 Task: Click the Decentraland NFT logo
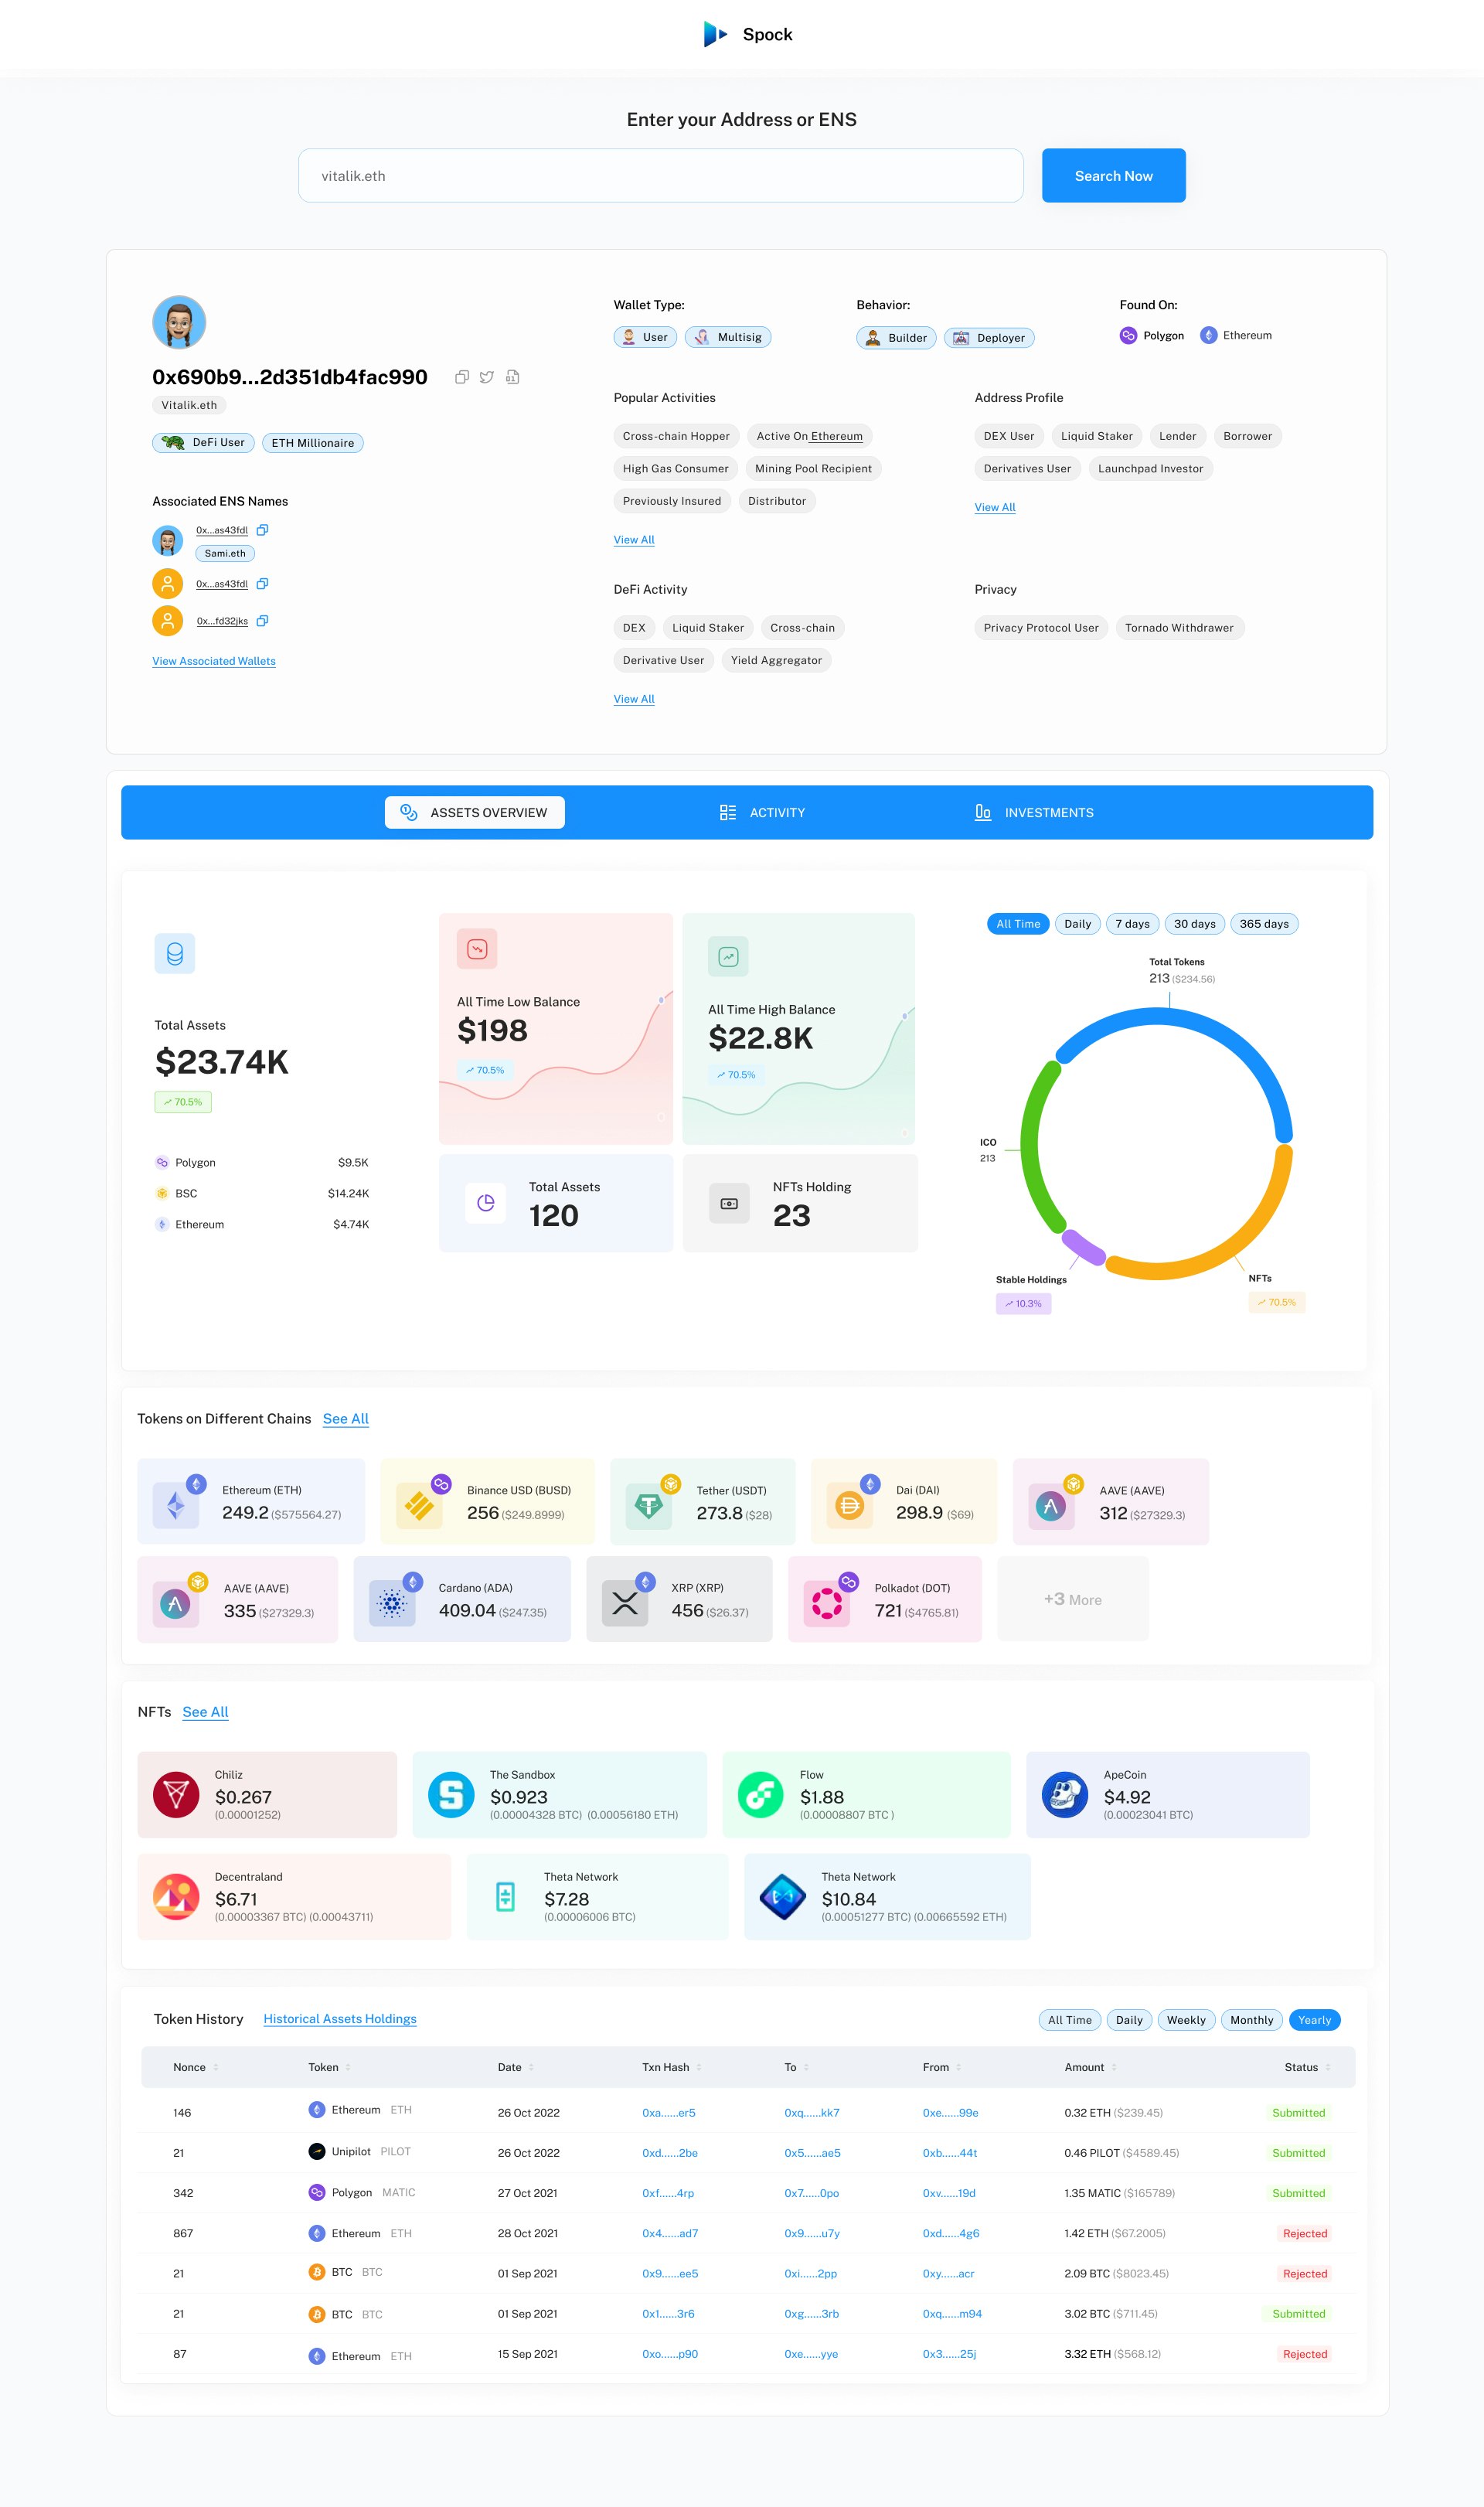176,1896
